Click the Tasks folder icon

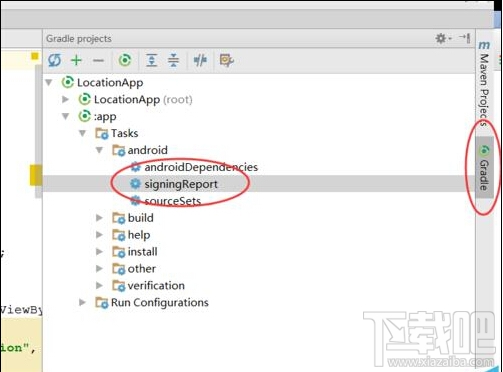point(102,134)
